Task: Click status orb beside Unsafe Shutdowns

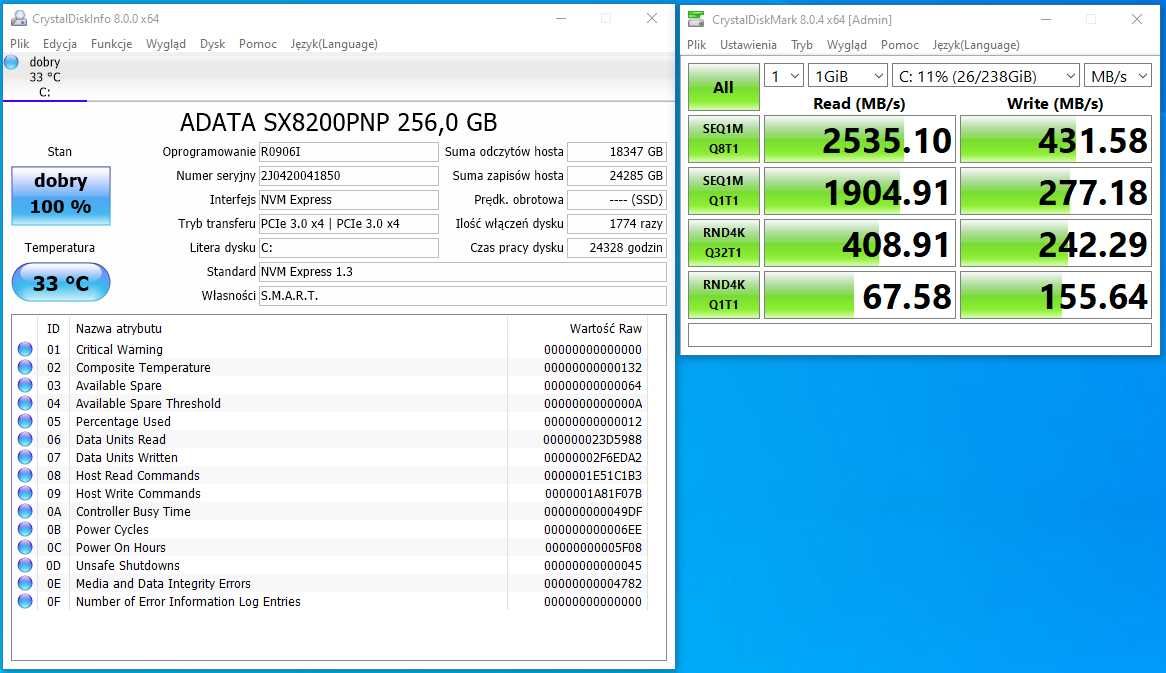Action: click(x=25, y=564)
